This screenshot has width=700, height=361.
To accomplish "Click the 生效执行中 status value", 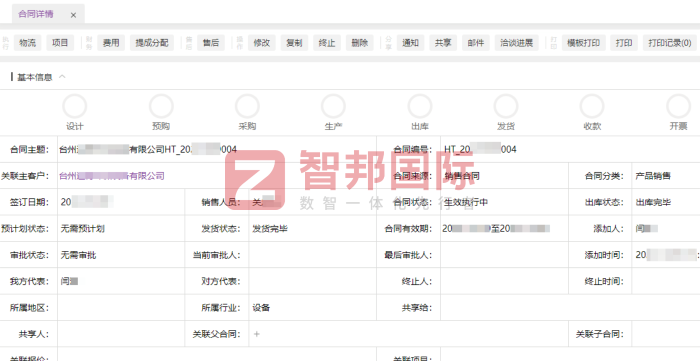I will click(466, 202).
